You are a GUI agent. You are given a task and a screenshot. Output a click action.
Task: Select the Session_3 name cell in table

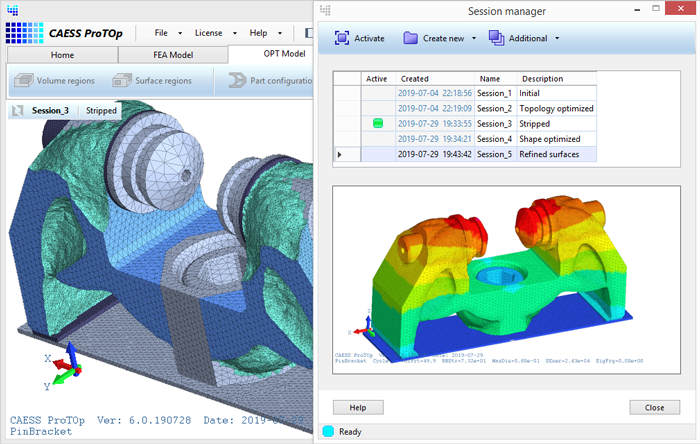tap(495, 124)
